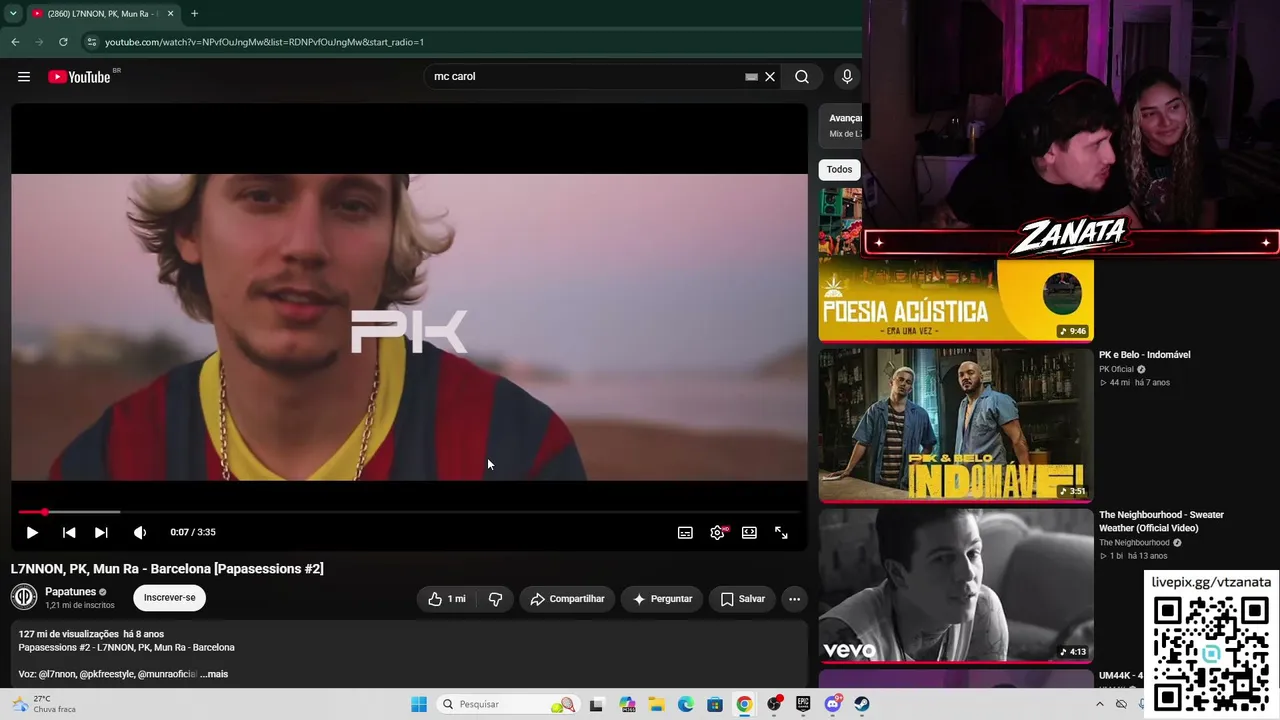Screen dimensions: 1280x720
Task: Seek on the video progress bar
Action: 409,512
